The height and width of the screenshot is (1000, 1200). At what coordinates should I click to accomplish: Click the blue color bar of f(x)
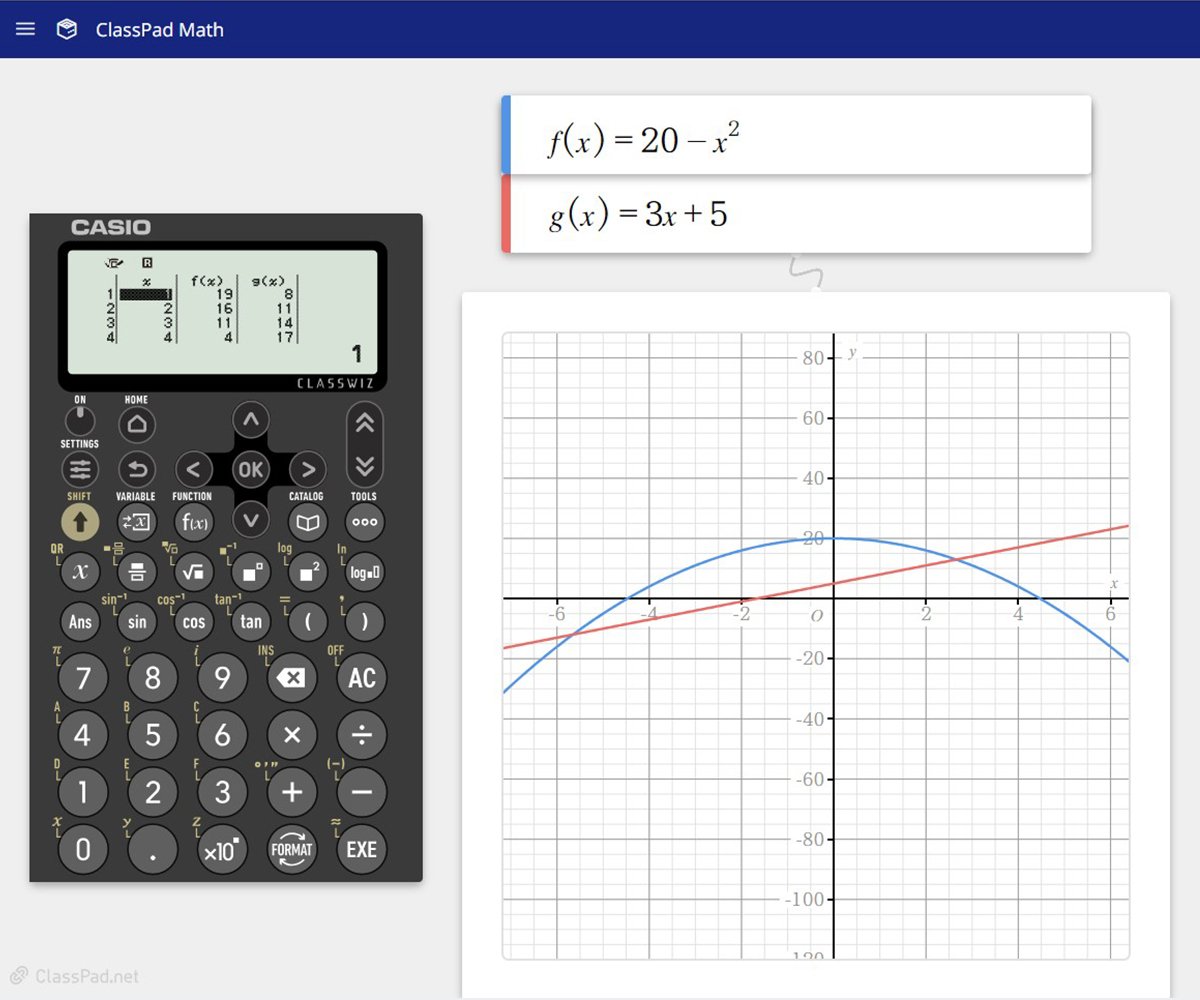pos(506,135)
